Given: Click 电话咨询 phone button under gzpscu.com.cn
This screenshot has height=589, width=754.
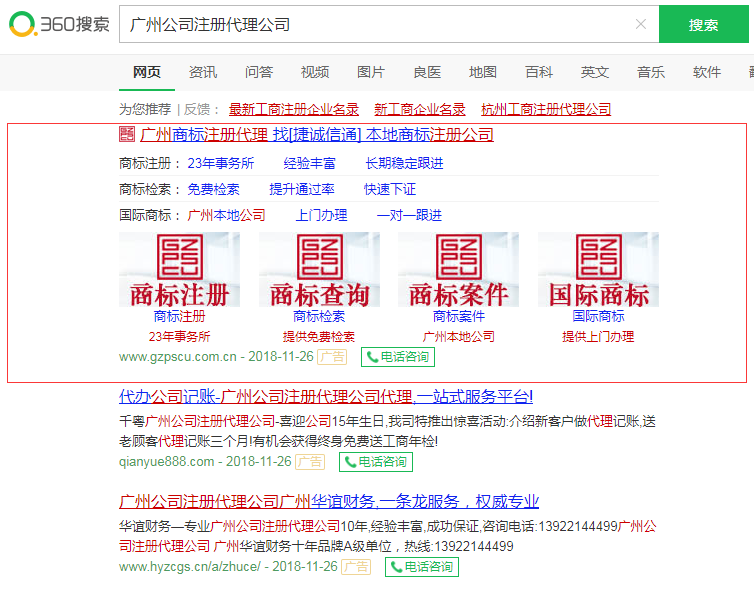Looking at the screenshot, I should (397, 357).
